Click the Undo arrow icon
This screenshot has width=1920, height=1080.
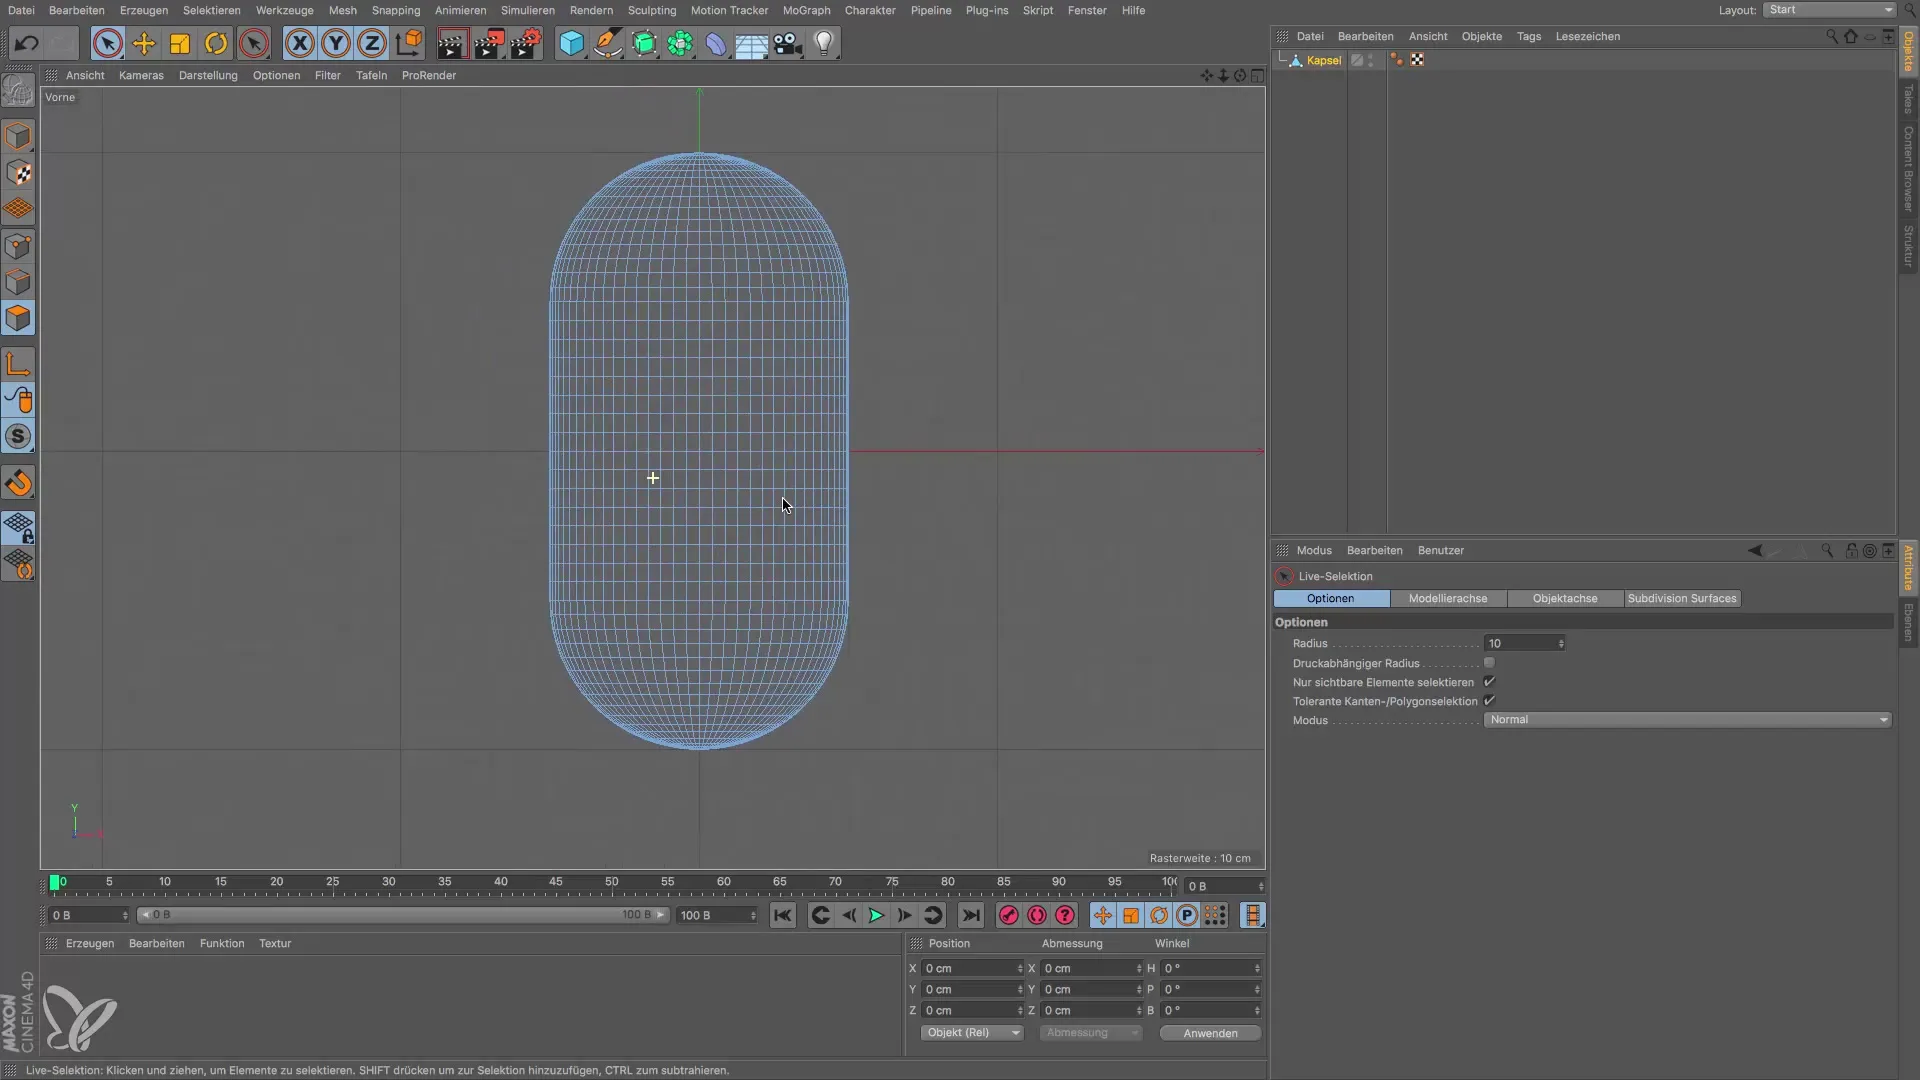coord(27,43)
